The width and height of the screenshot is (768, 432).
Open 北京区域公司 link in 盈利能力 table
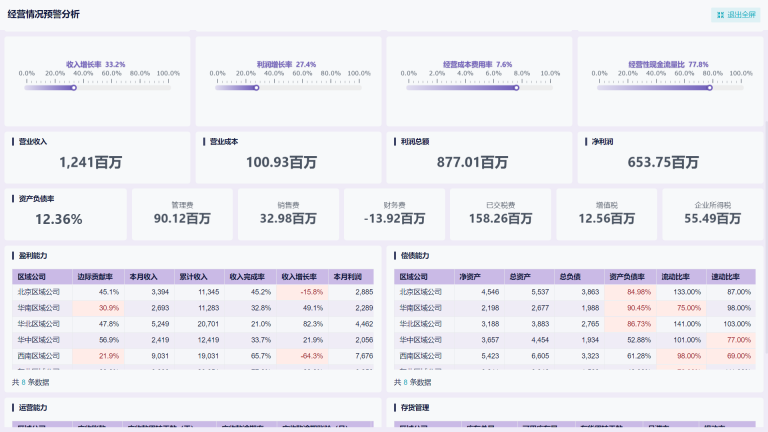(39, 292)
